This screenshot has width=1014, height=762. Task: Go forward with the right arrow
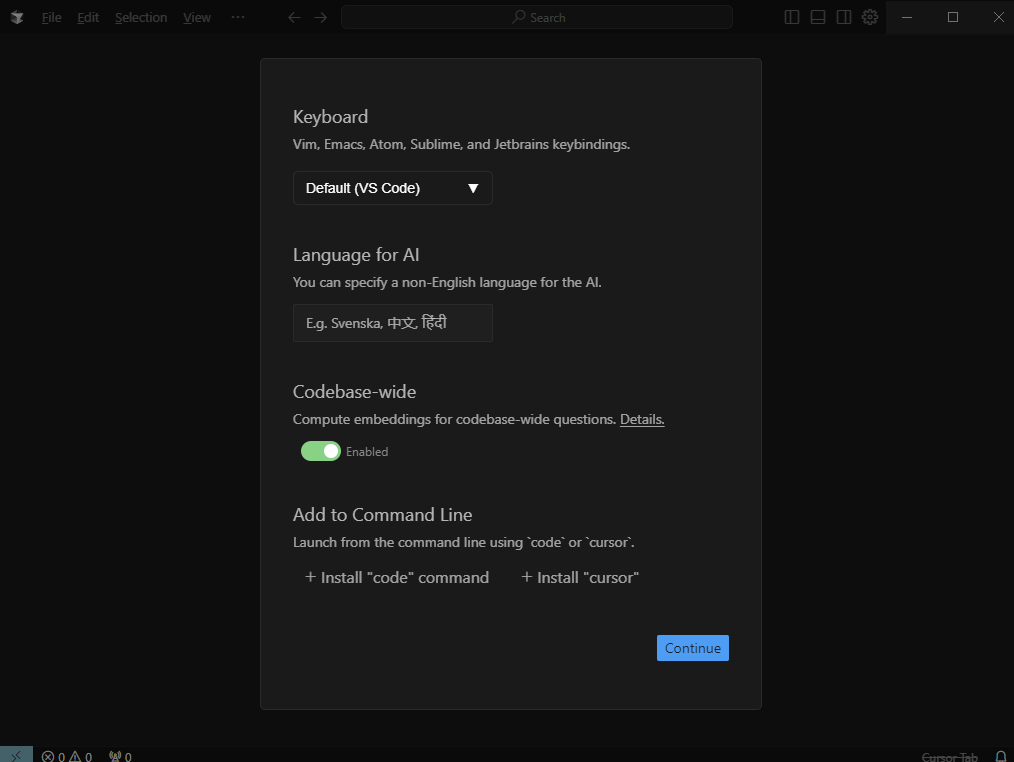tap(321, 17)
